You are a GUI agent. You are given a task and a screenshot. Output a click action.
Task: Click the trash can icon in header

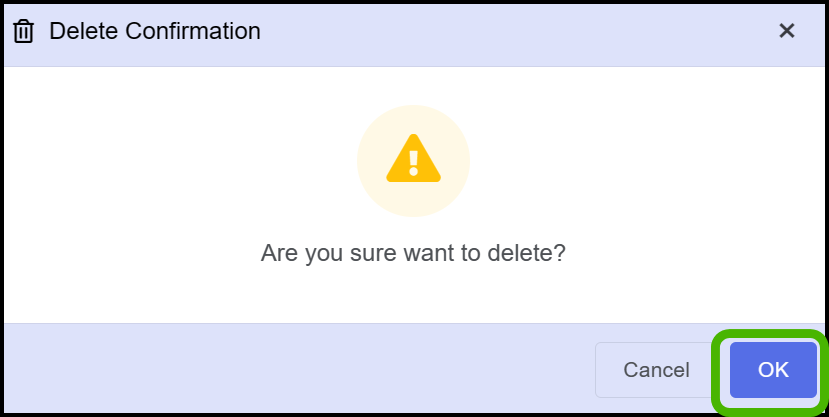click(23, 32)
